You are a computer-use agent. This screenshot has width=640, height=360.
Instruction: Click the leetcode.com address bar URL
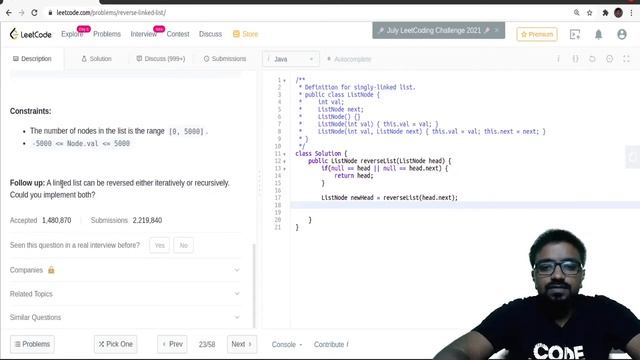point(111,13)
